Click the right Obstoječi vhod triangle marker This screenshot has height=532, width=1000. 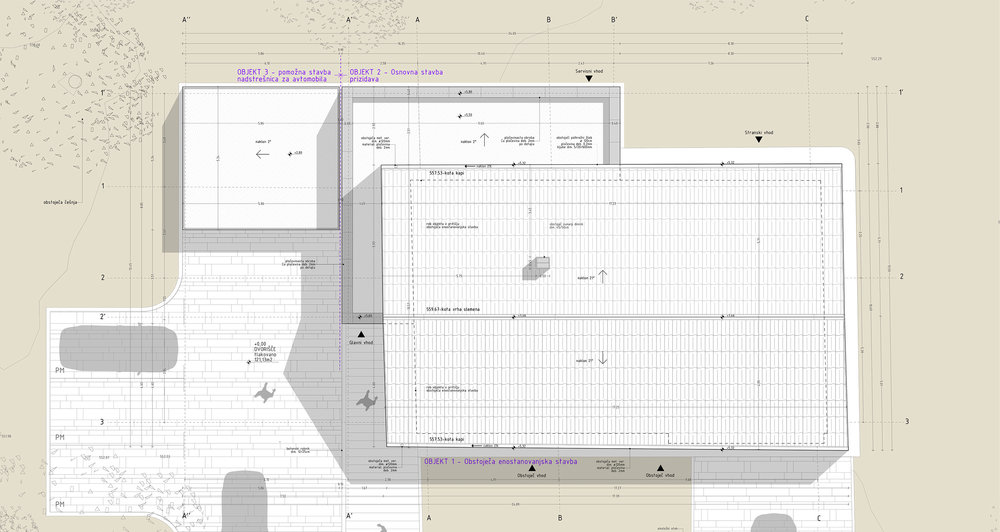(x=660, y=467)
